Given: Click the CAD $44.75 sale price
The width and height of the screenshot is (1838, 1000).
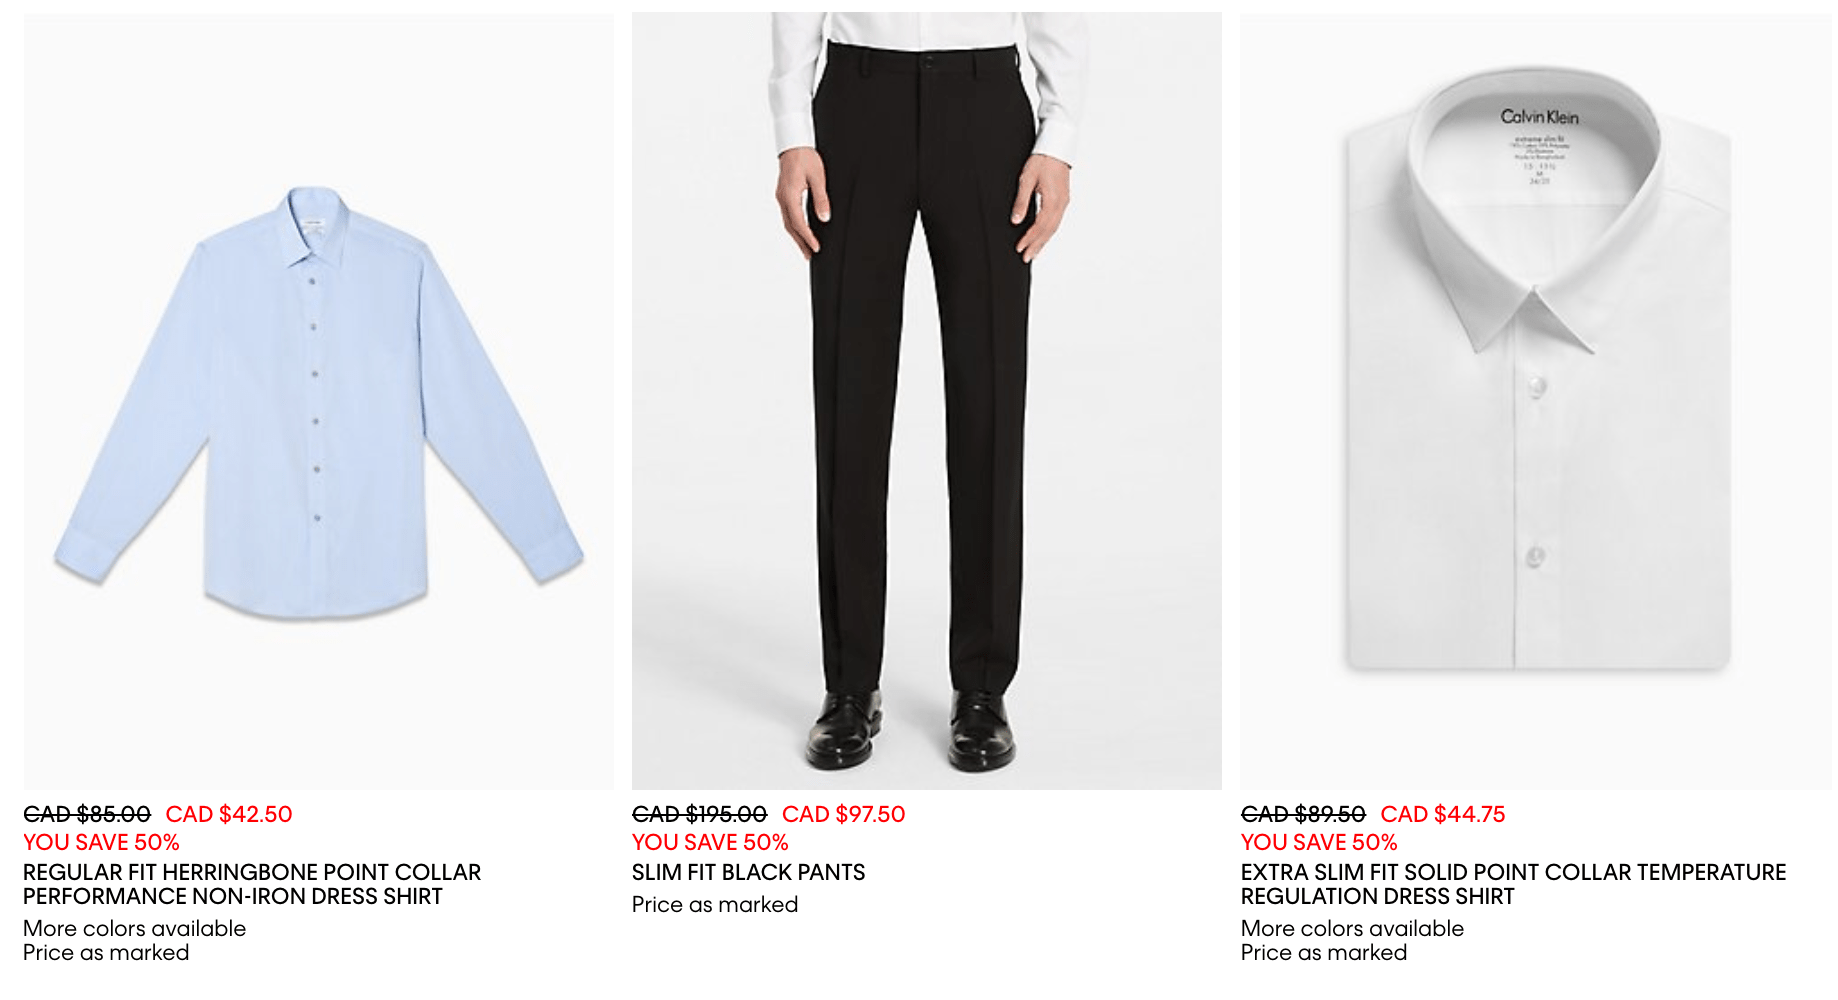Looking at the screenshot, I should tap(1443, 814).
